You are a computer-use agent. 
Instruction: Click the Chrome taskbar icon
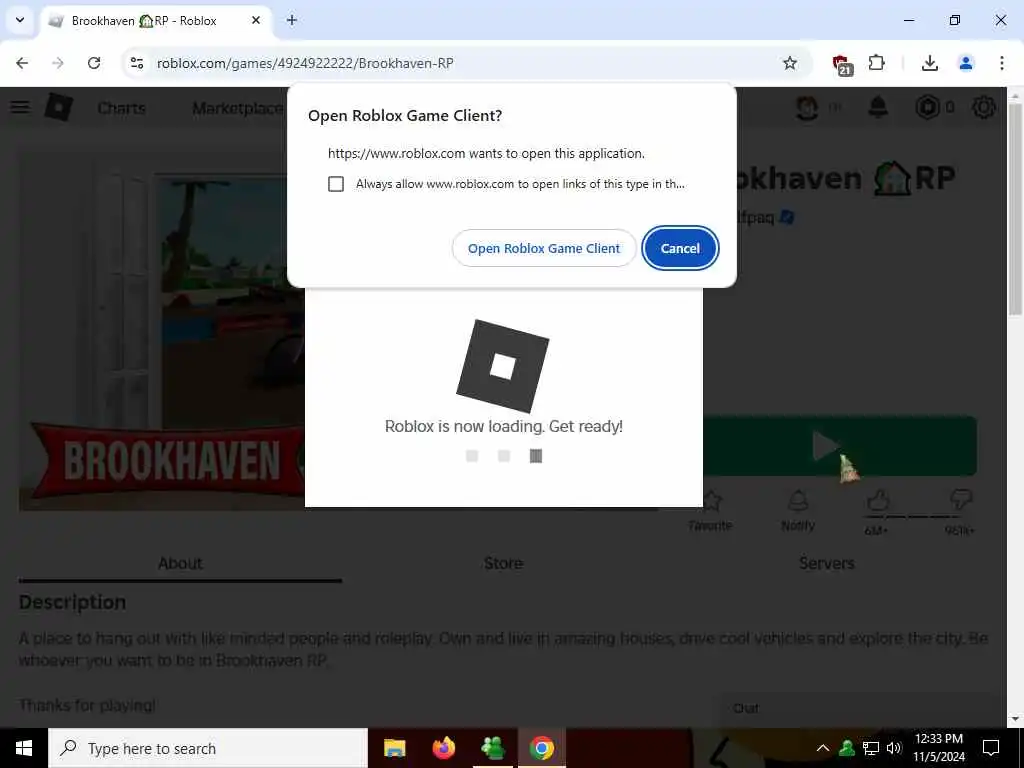541,748
